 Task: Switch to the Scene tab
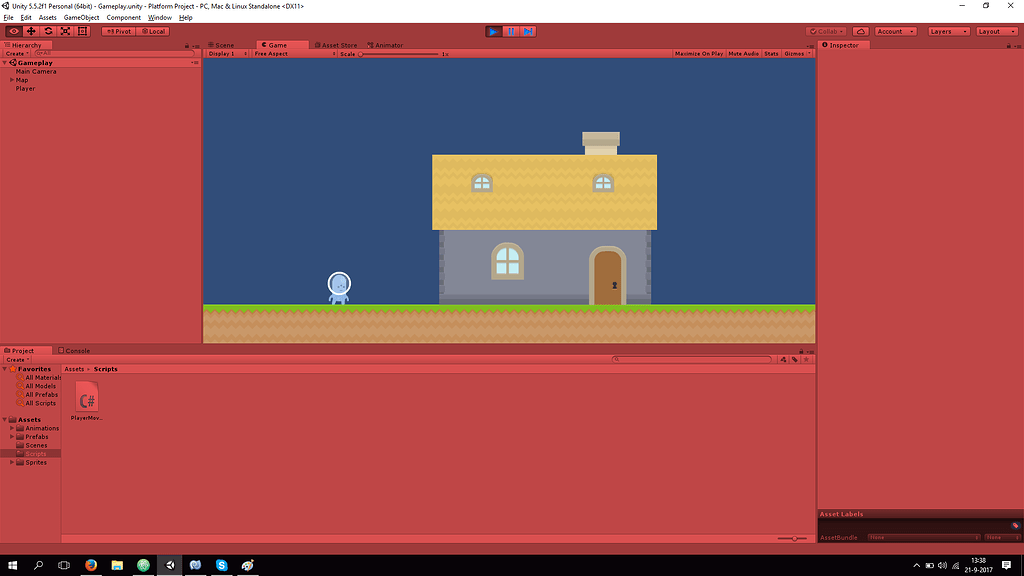pyautogui.click(x=222, y=44)
